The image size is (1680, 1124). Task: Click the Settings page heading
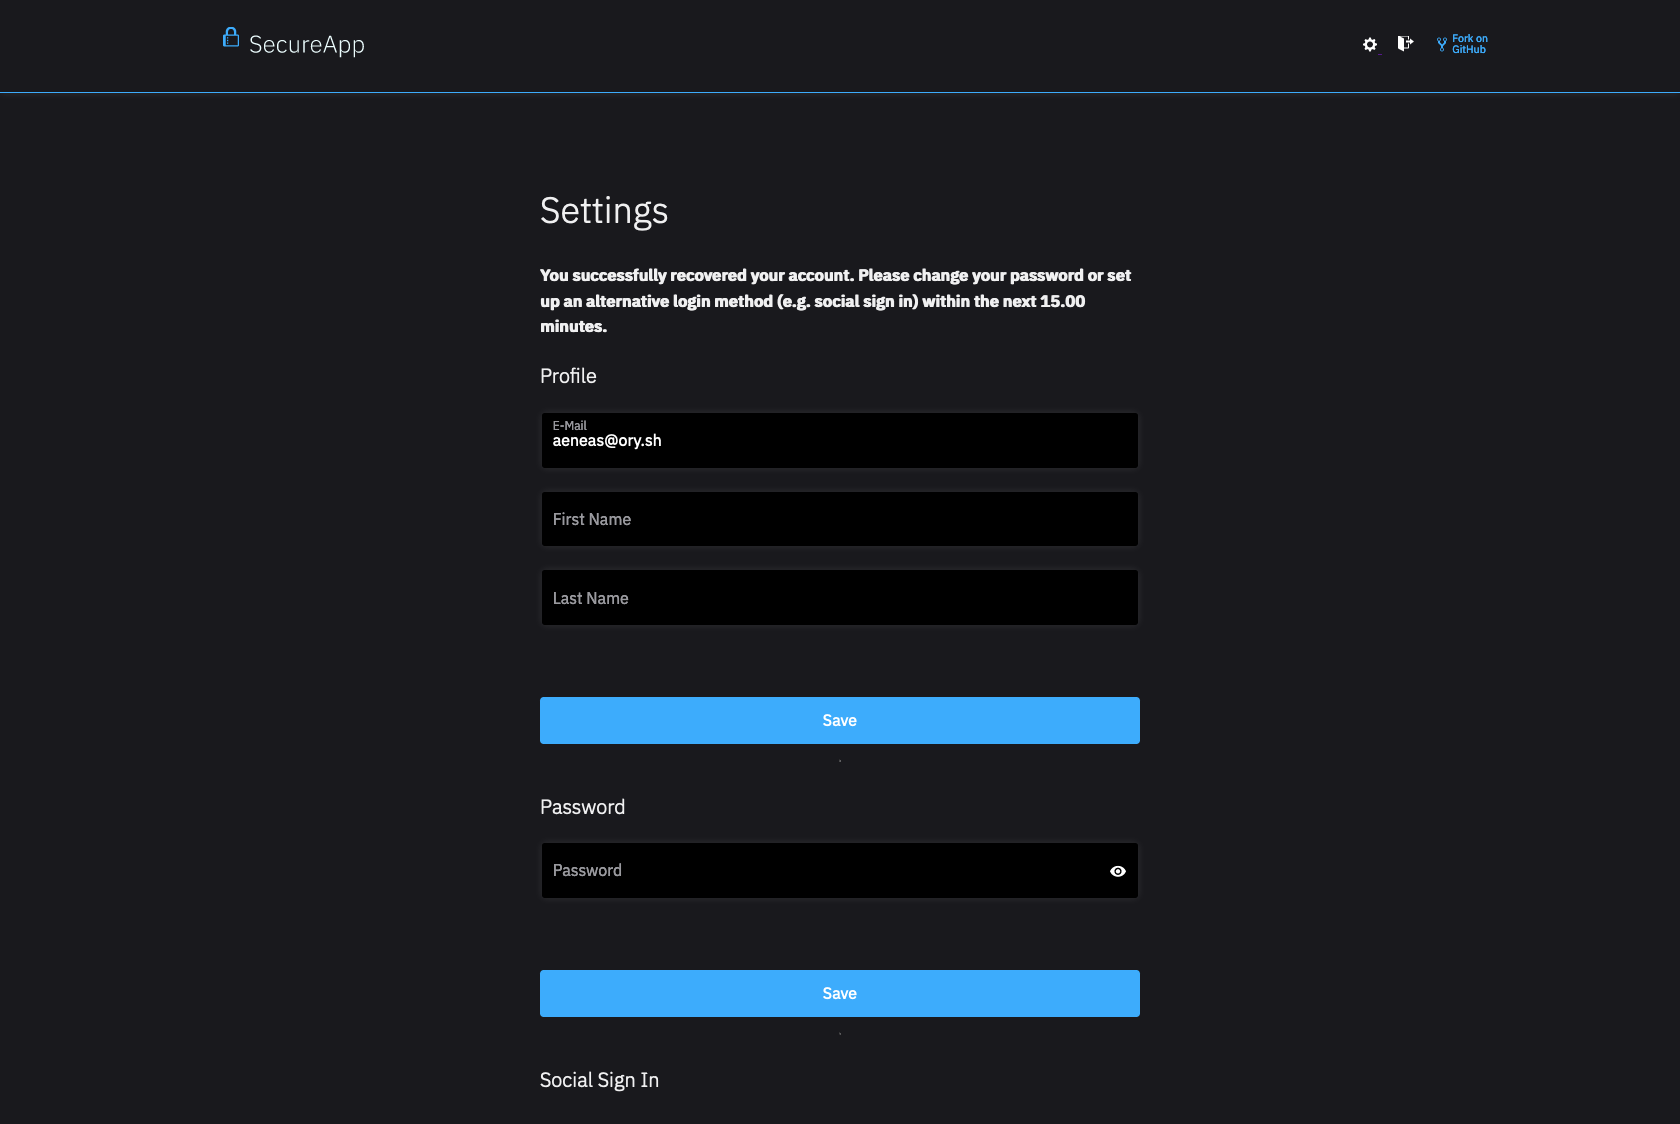[x=603, y=211]
